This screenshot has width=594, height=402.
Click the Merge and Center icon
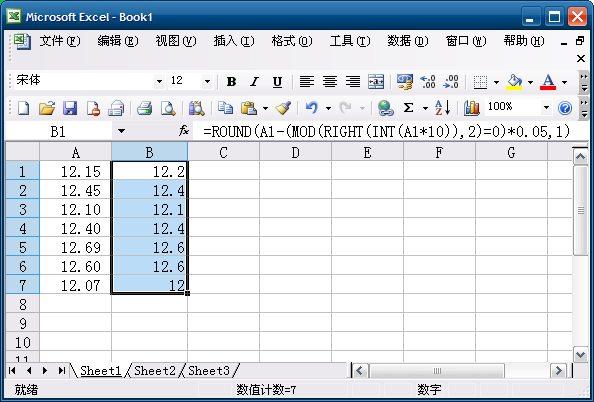[376, 81]
